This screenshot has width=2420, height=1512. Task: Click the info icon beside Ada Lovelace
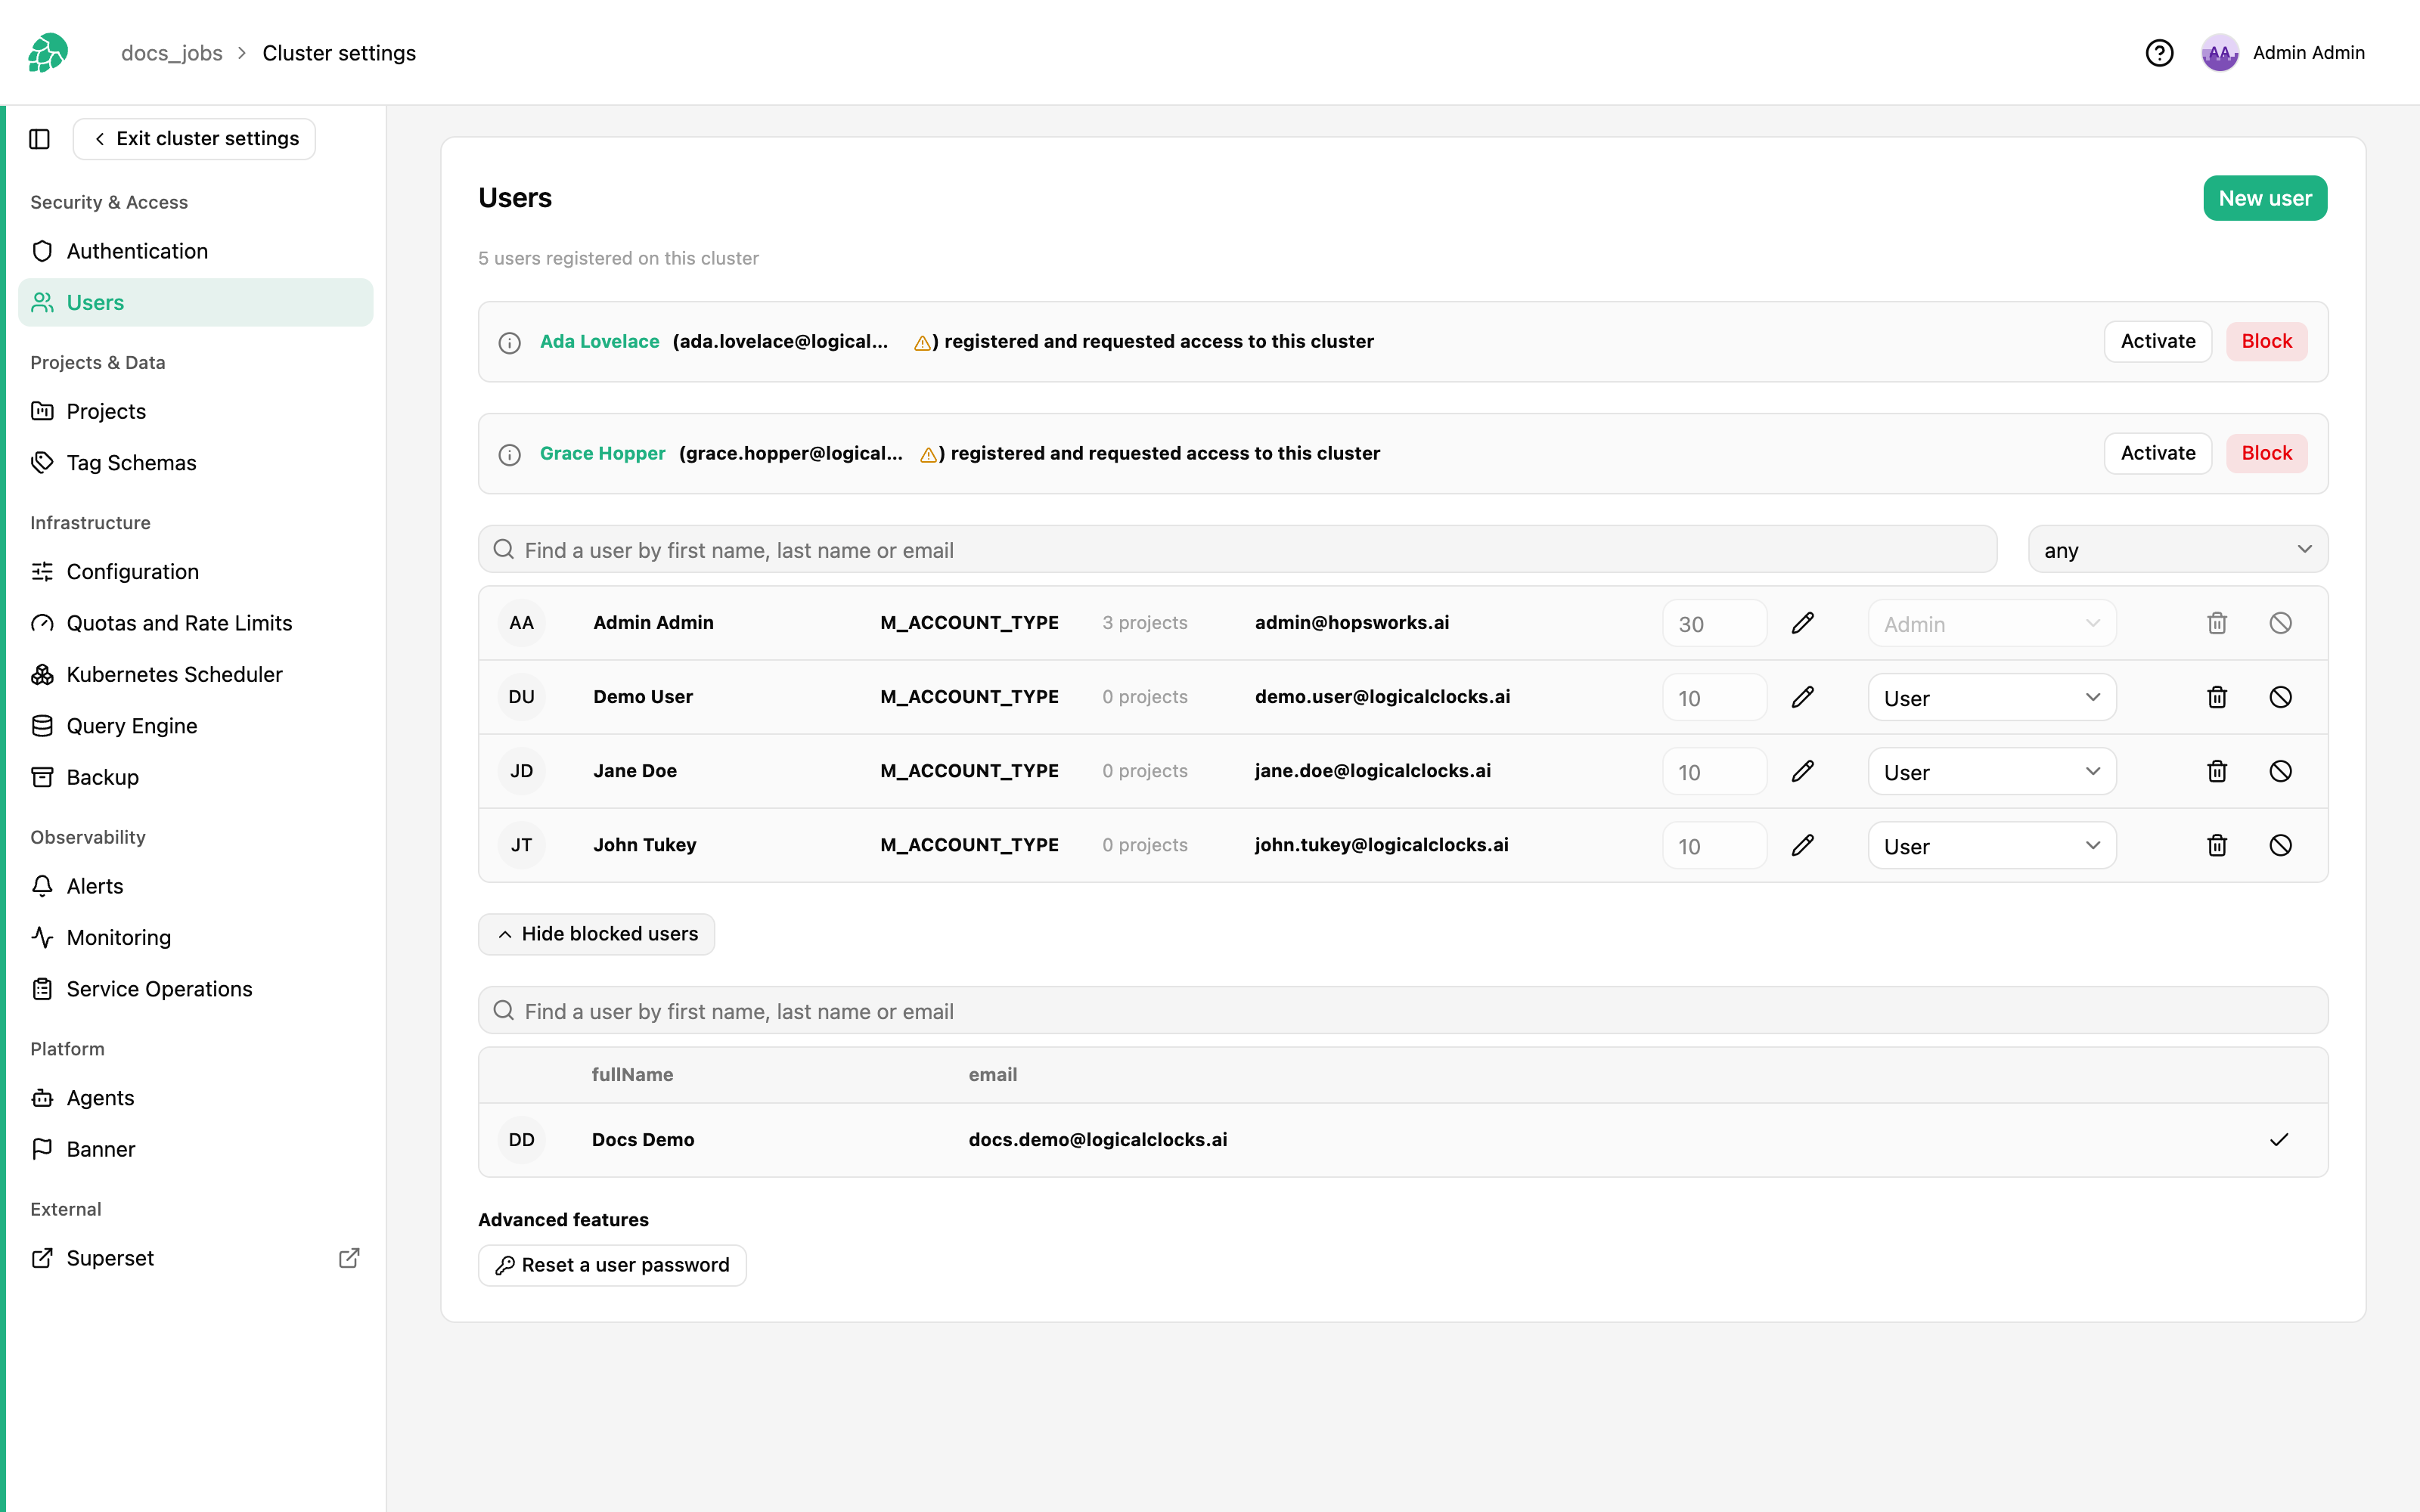pyautogui.click(x=510, y=343)
